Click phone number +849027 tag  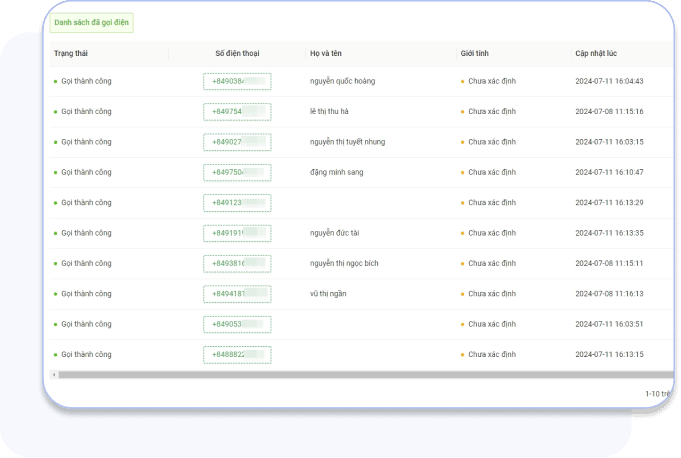click(x=237, y=142)
